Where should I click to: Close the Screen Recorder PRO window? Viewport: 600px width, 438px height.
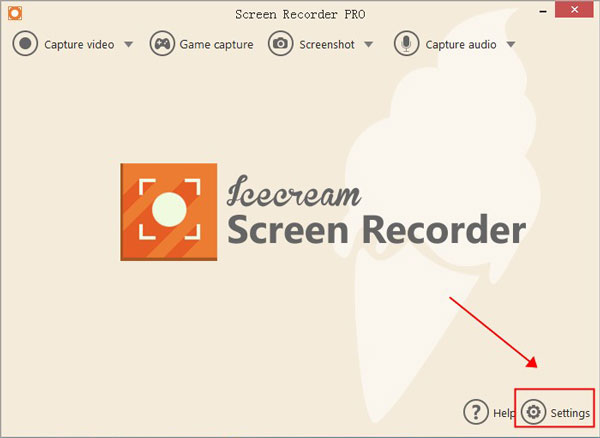pos(574,10)
